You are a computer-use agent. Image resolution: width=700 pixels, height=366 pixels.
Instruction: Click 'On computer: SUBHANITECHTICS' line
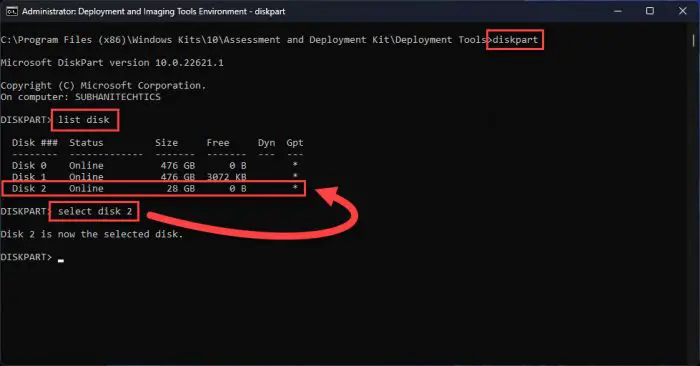(x=80, y=97)
